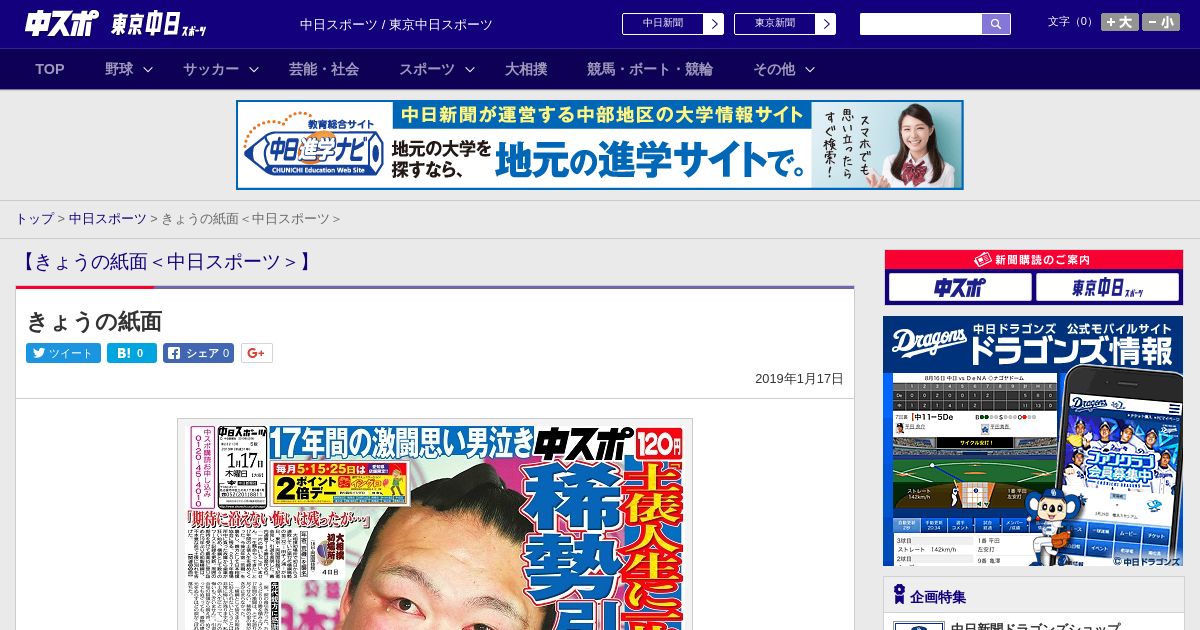
Task: Click the magnifier search button
Action: point(996,24)
